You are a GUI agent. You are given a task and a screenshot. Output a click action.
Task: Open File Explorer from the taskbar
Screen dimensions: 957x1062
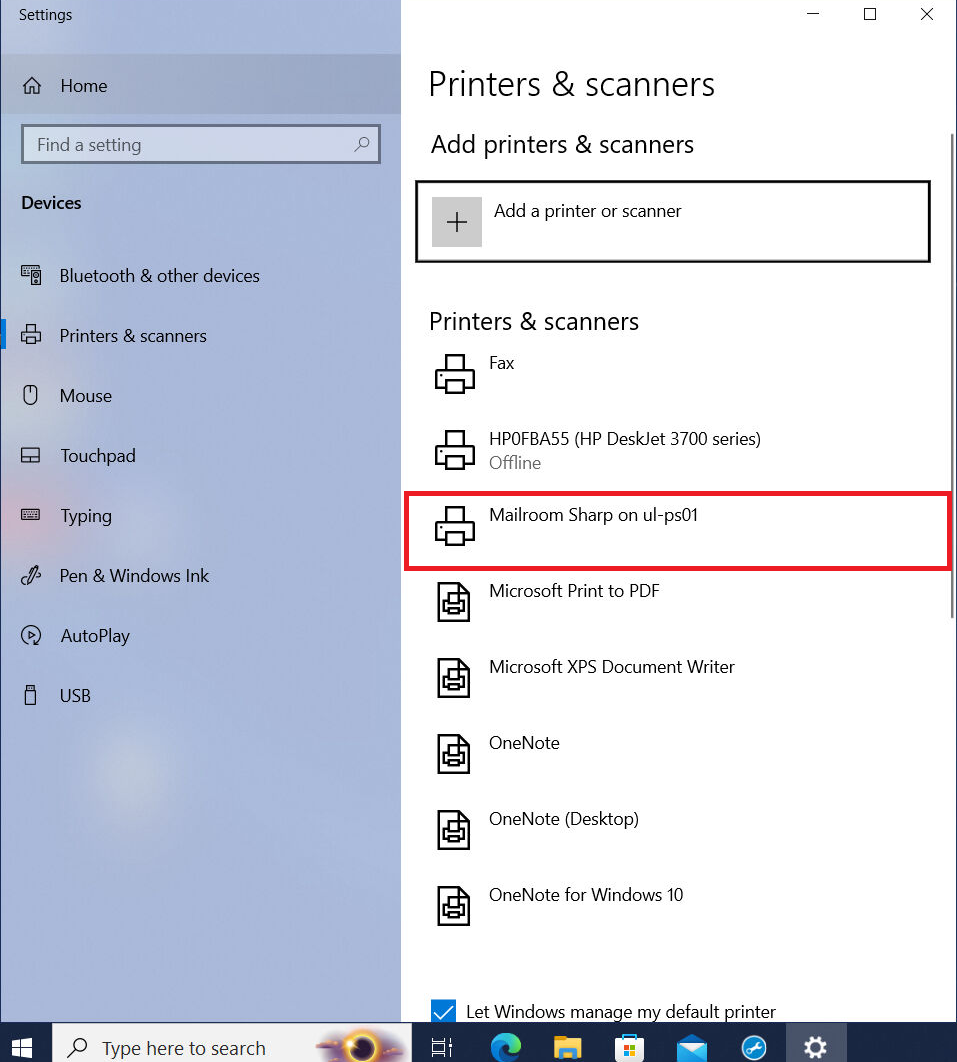[568, 1048]
